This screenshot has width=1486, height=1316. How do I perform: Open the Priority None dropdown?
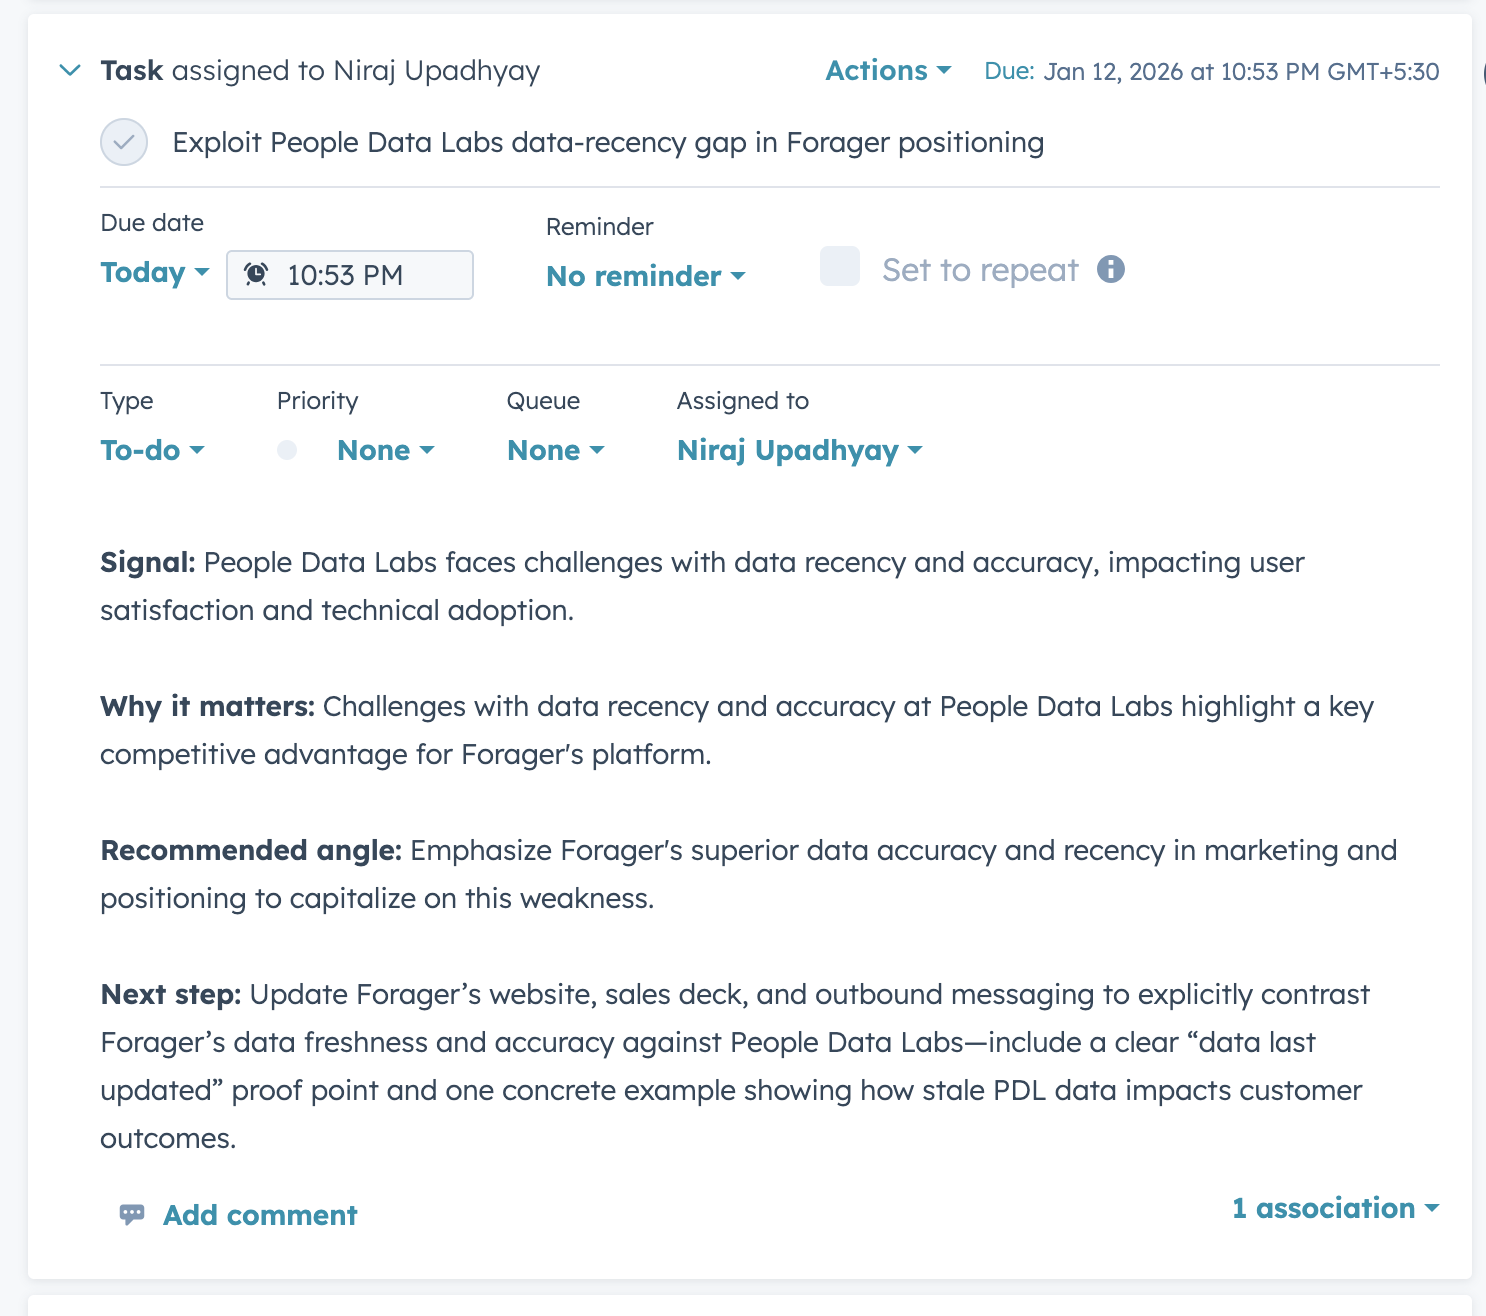click(384, 450)
